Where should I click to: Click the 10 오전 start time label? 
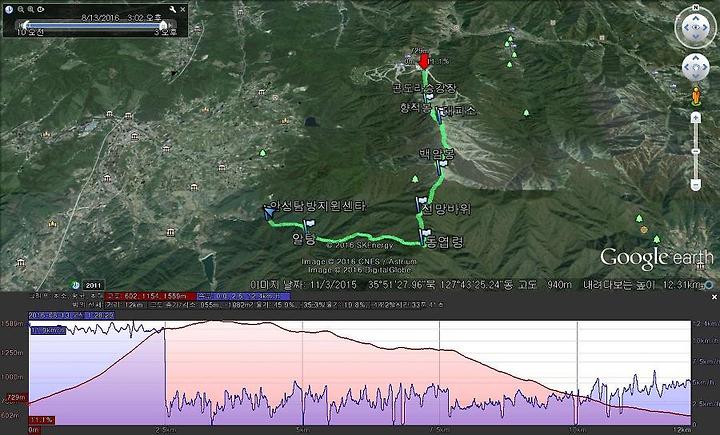pyautogui.click(x=30, y=33)
